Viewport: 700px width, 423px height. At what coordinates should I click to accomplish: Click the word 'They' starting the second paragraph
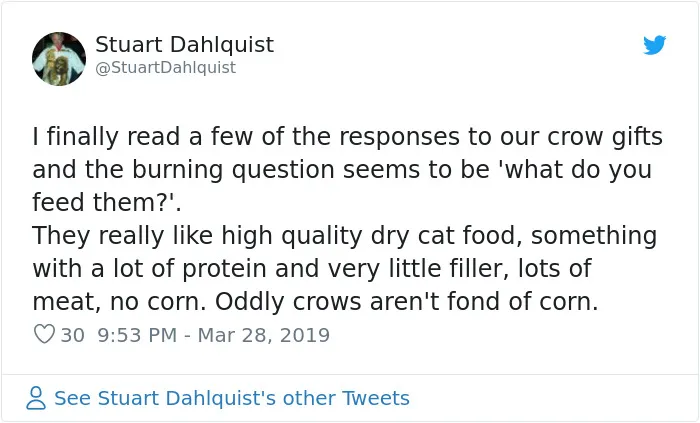[62, 236]
